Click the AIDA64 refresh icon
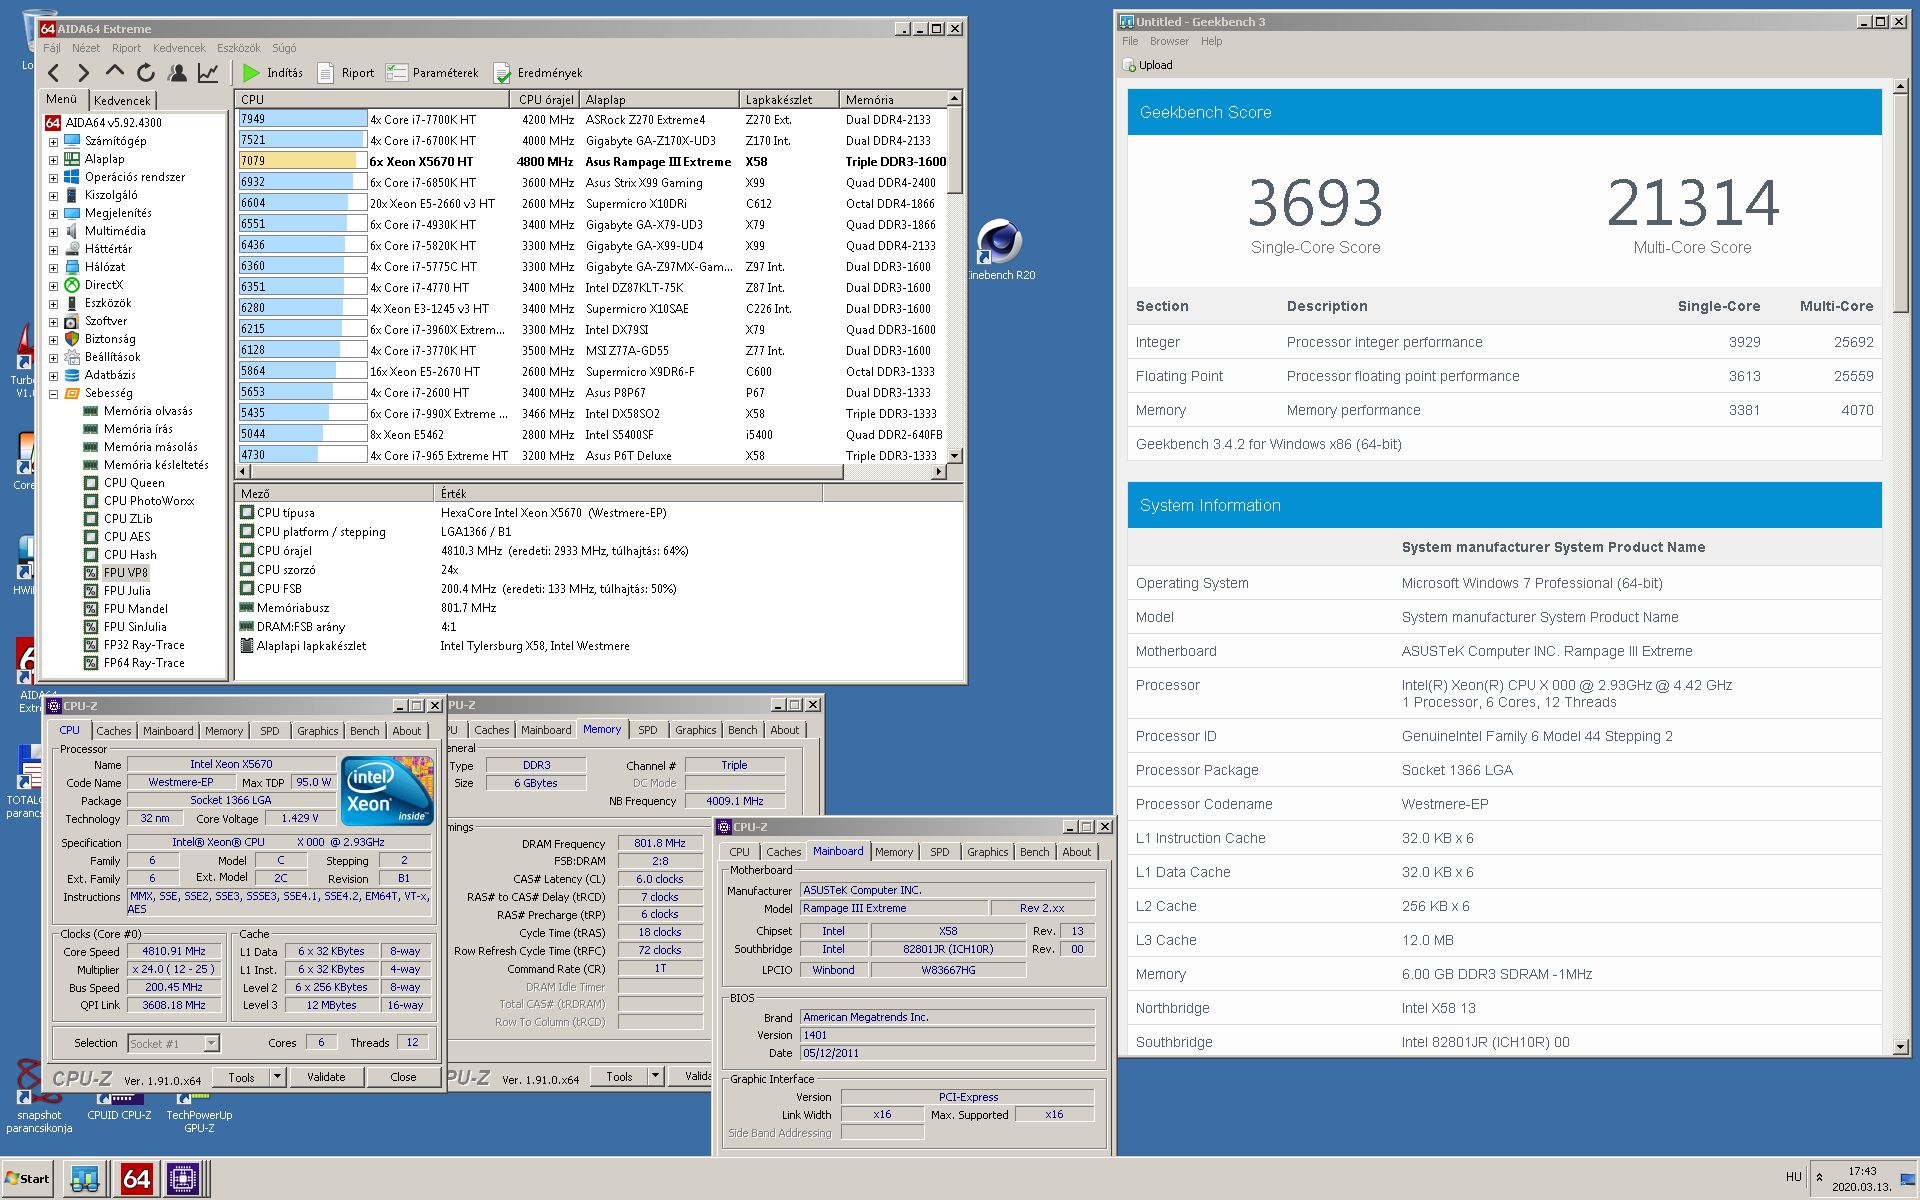Viewport: 1920px width, 1200px height. click(146, 73)
